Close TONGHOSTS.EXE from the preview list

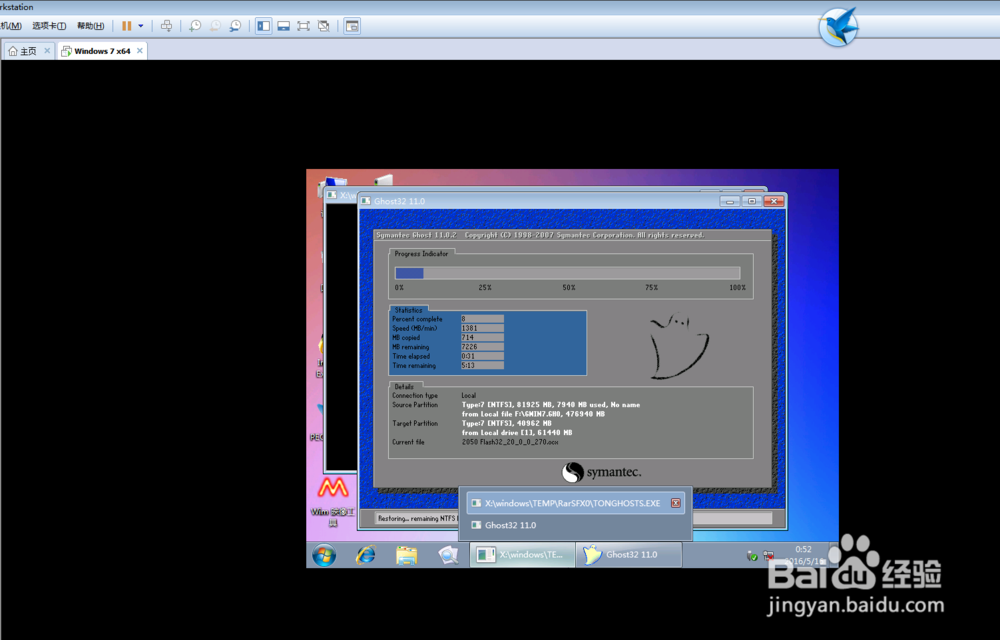click(x=675, y=504)
